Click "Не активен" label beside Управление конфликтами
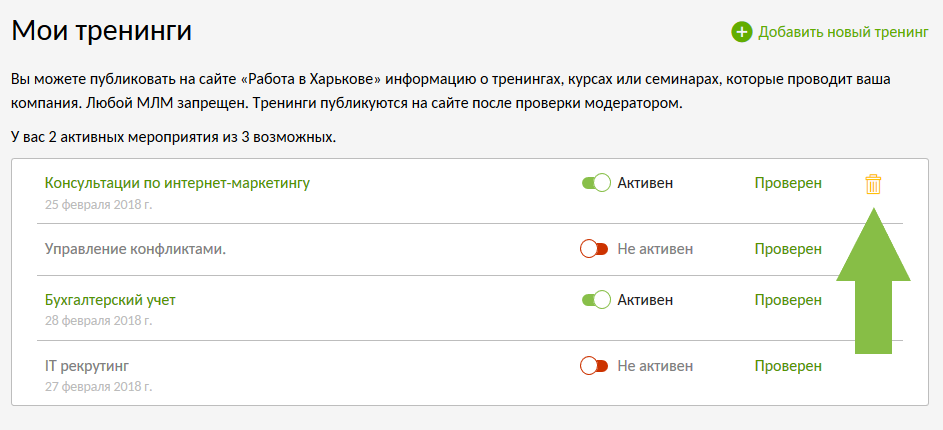The width and height of the screenshot is (943, 430). (x=656, y=248)
